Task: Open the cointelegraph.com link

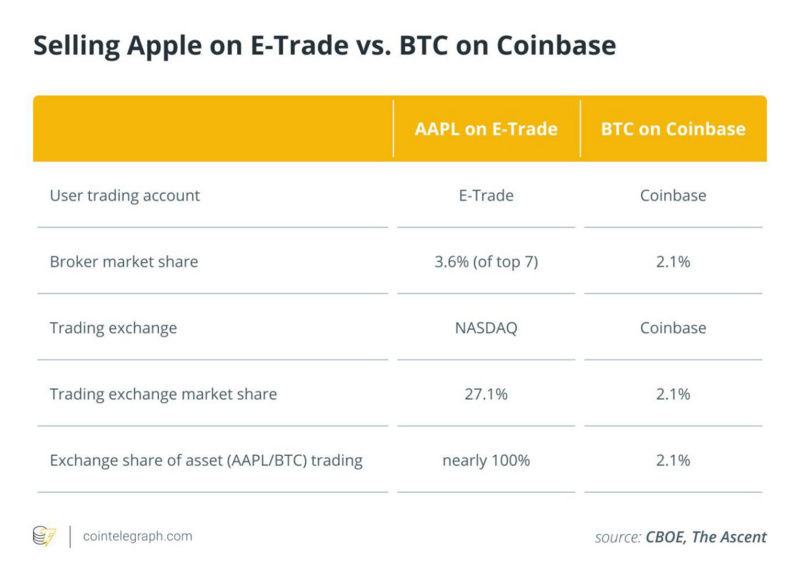Action: (x=138, y=536)
